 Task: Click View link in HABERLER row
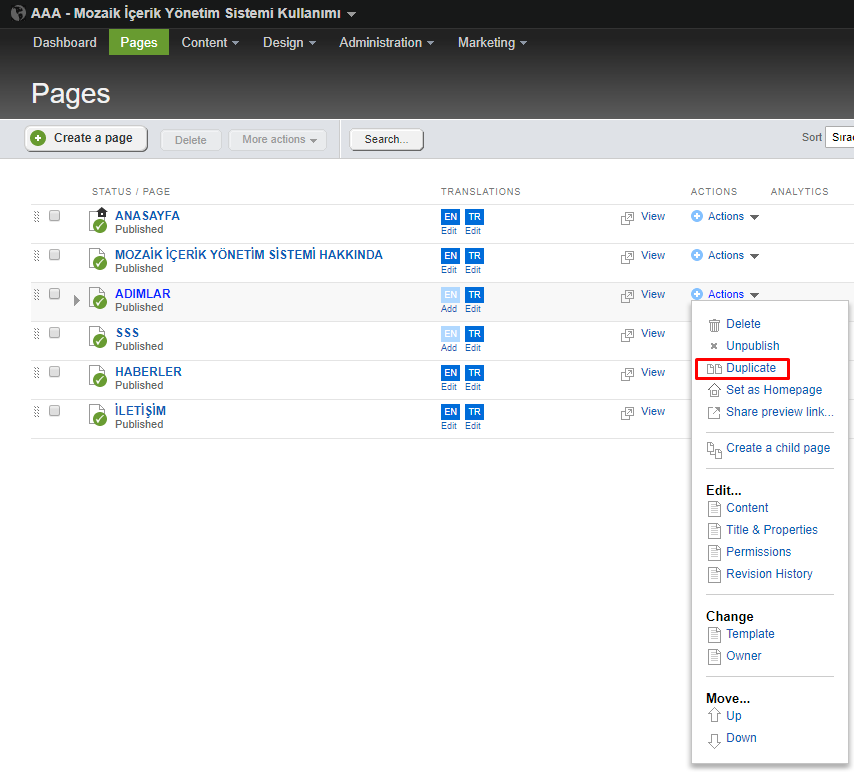(x=653, y=372)
